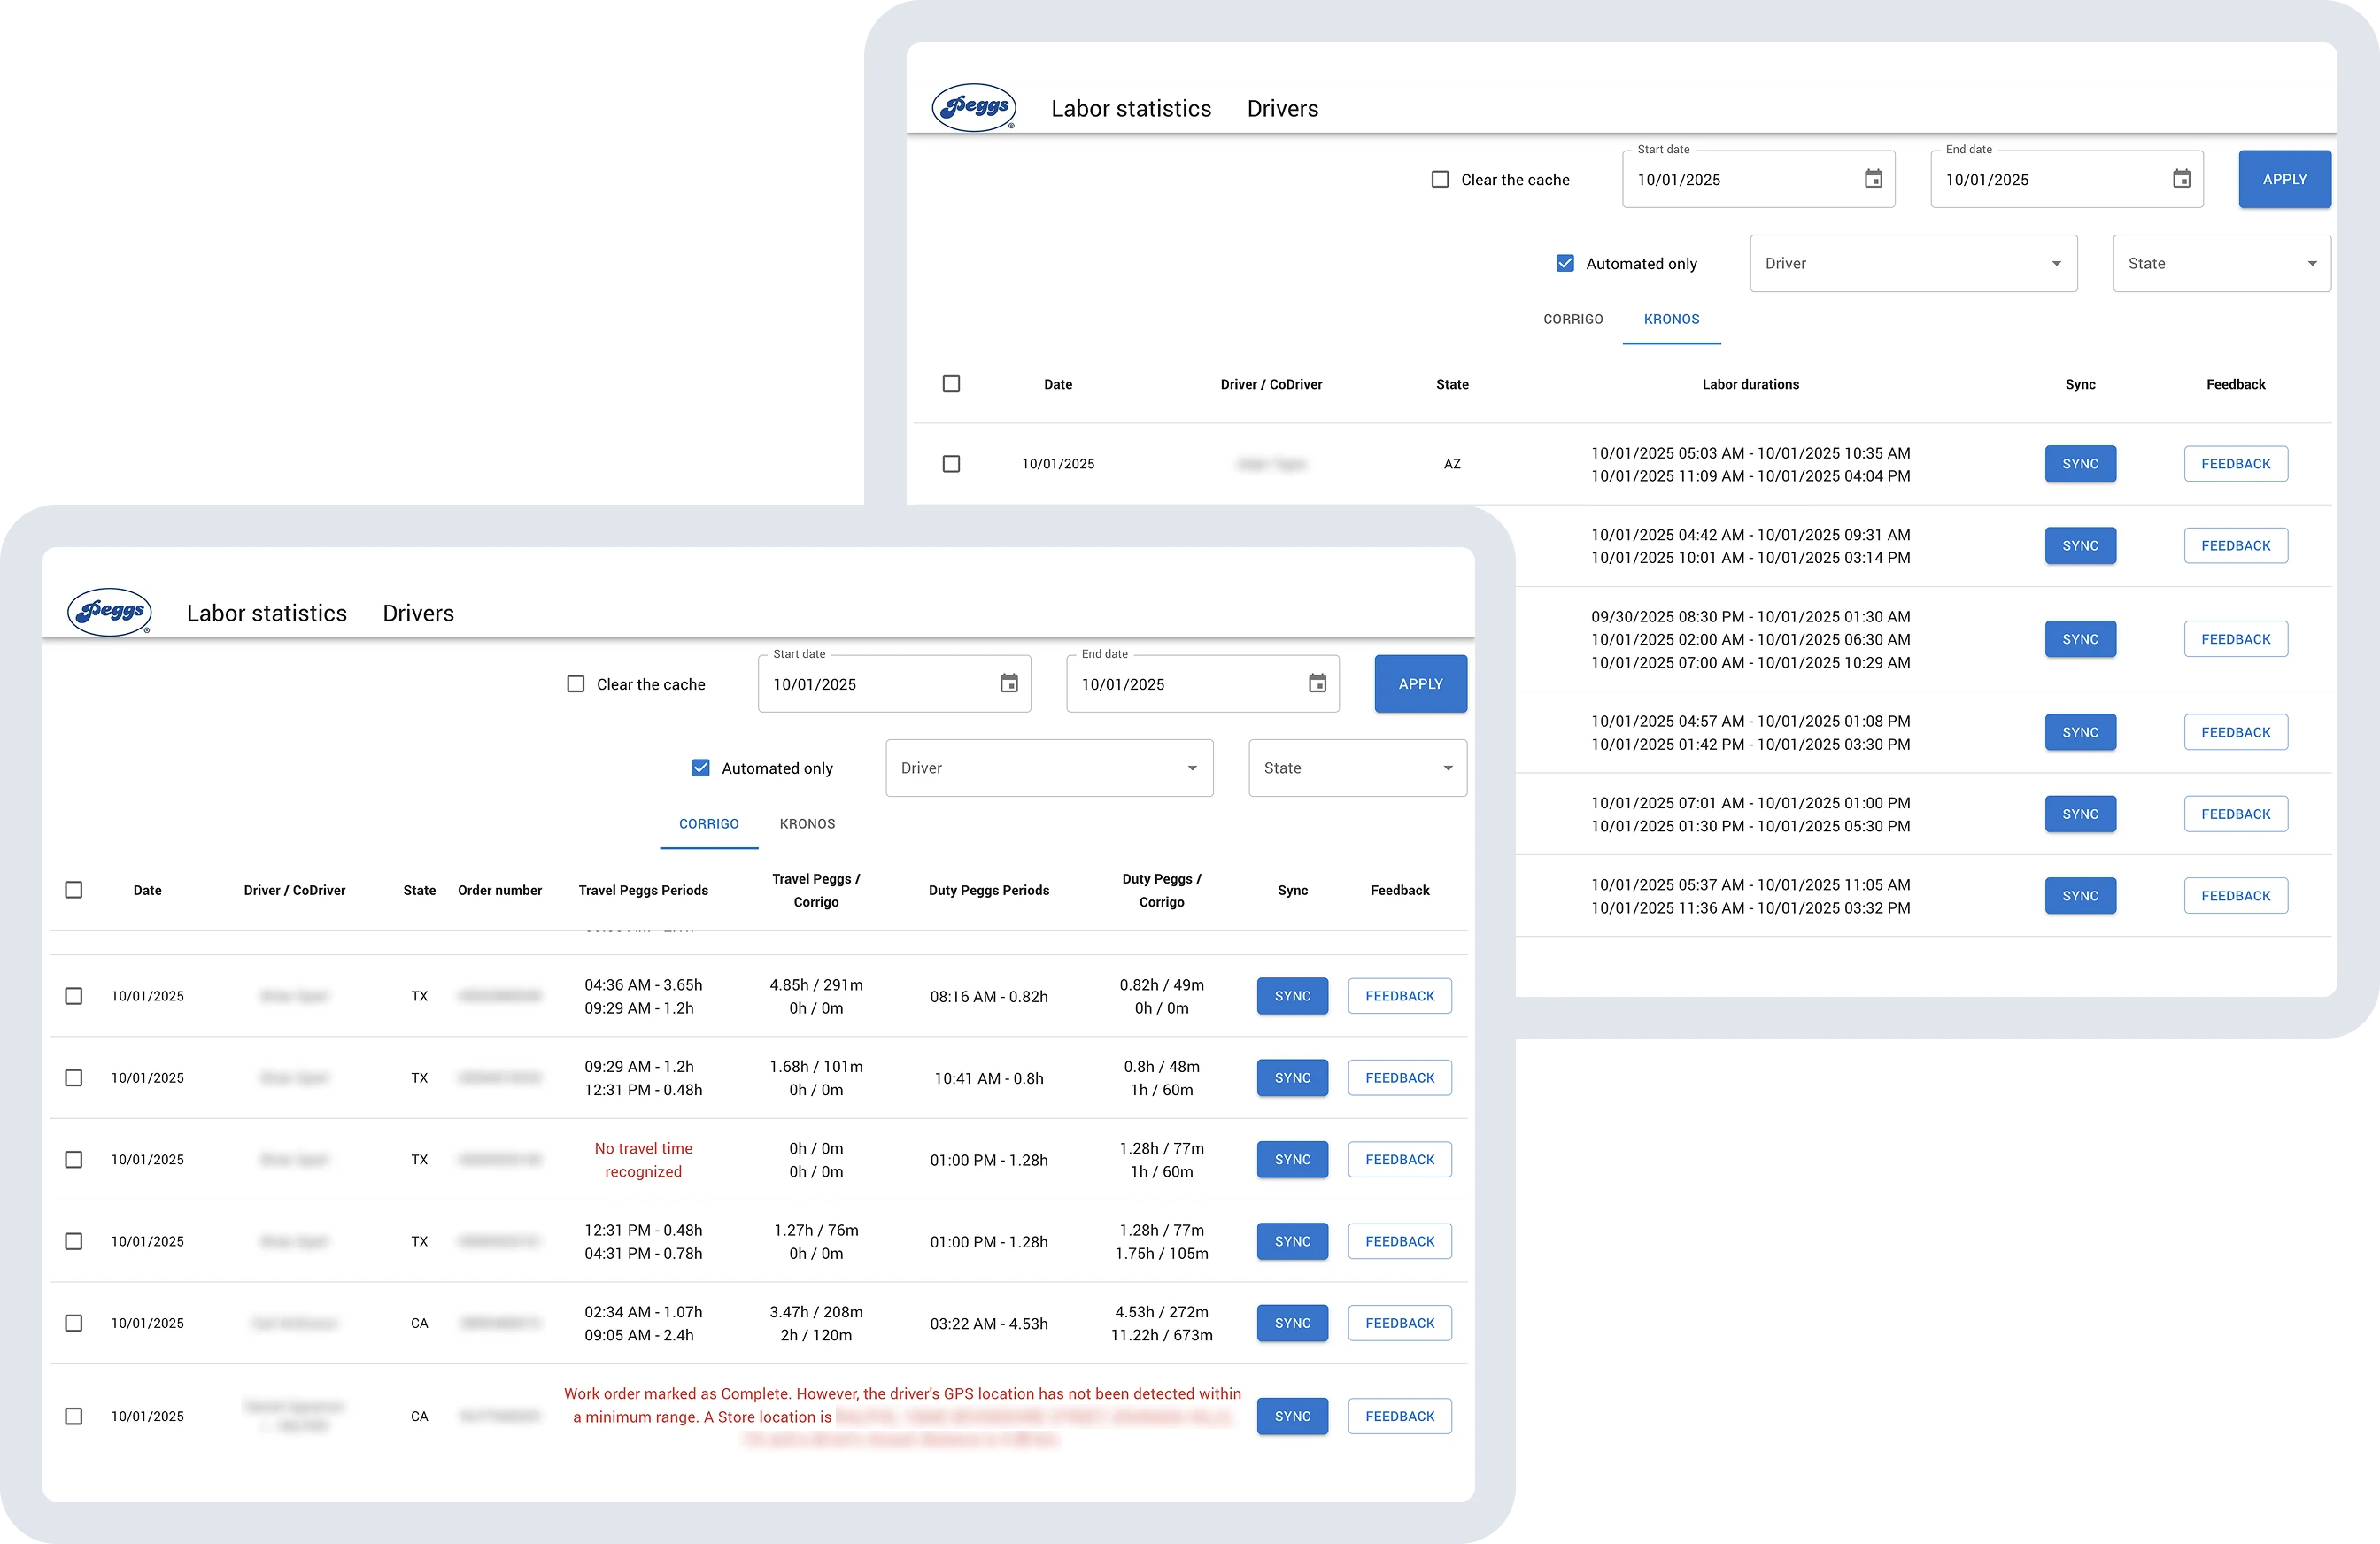The height and width of the screenshot is (1544, 2380).
Task: Switch to the CORRIGO tab in back window
Action: 1572,319
